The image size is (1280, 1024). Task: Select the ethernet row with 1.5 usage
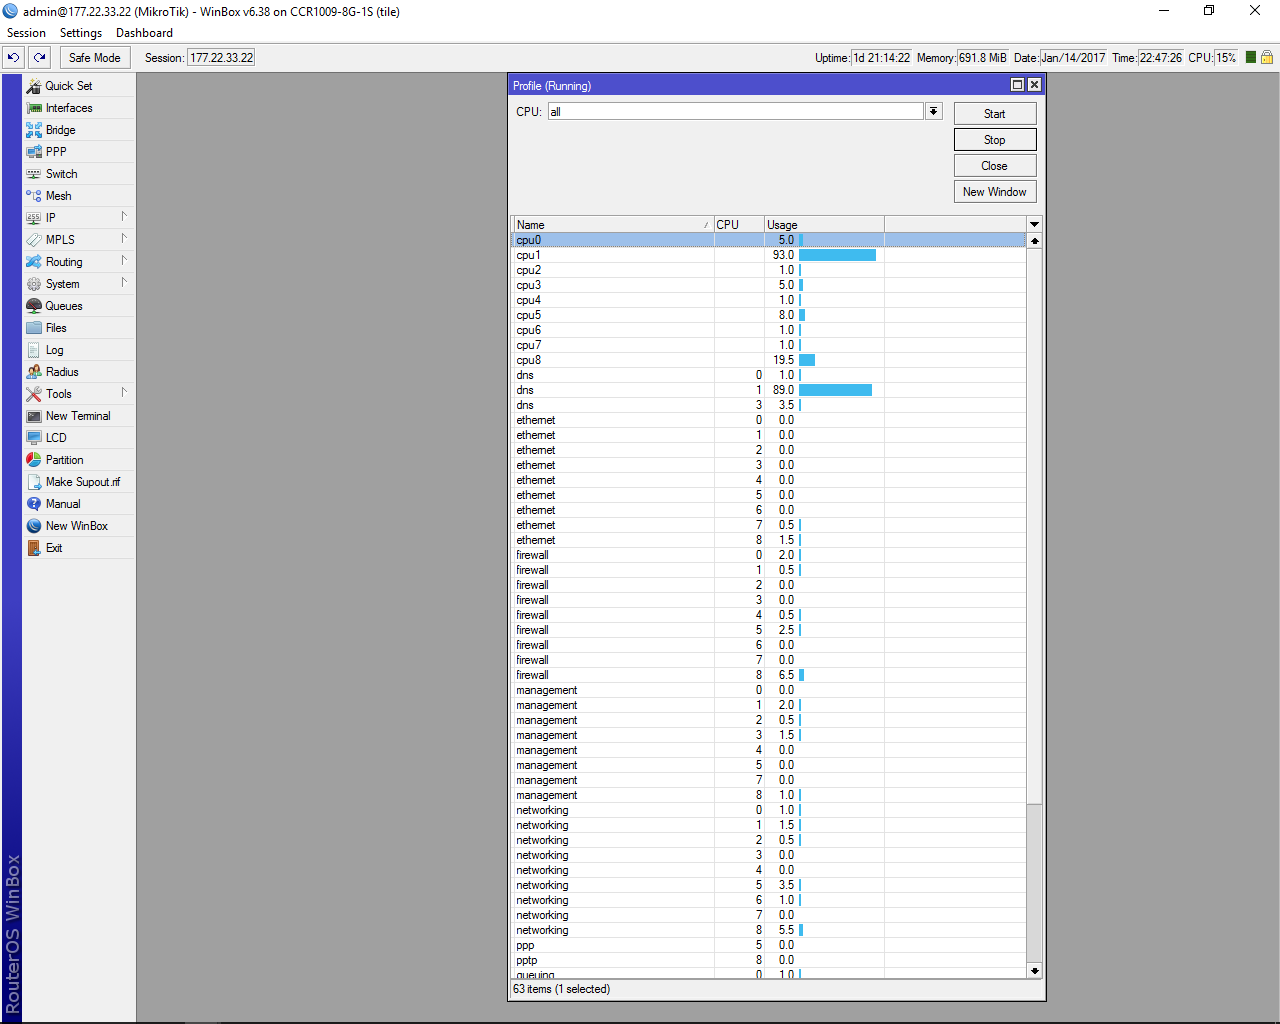tap(769, 540)
